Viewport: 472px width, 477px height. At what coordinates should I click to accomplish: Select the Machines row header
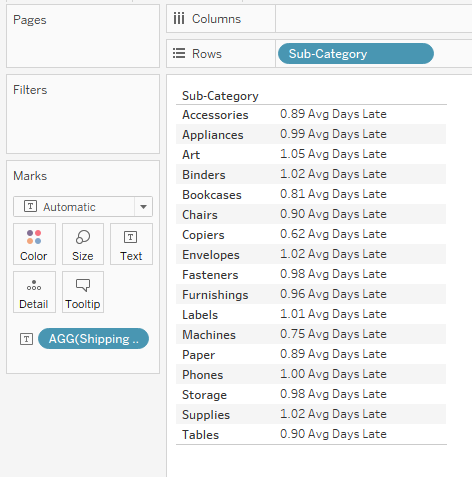(x=209, y=335)
